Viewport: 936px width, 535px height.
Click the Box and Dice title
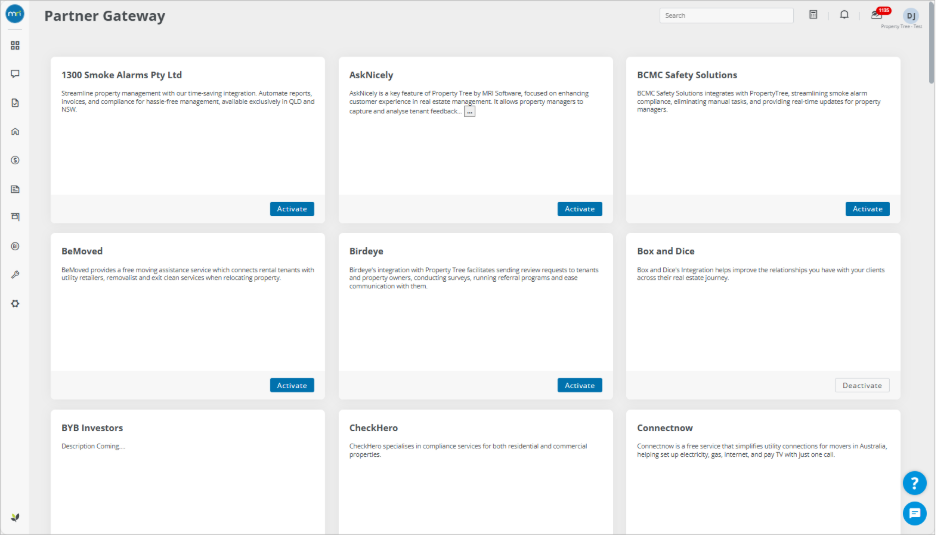point(666,251)
